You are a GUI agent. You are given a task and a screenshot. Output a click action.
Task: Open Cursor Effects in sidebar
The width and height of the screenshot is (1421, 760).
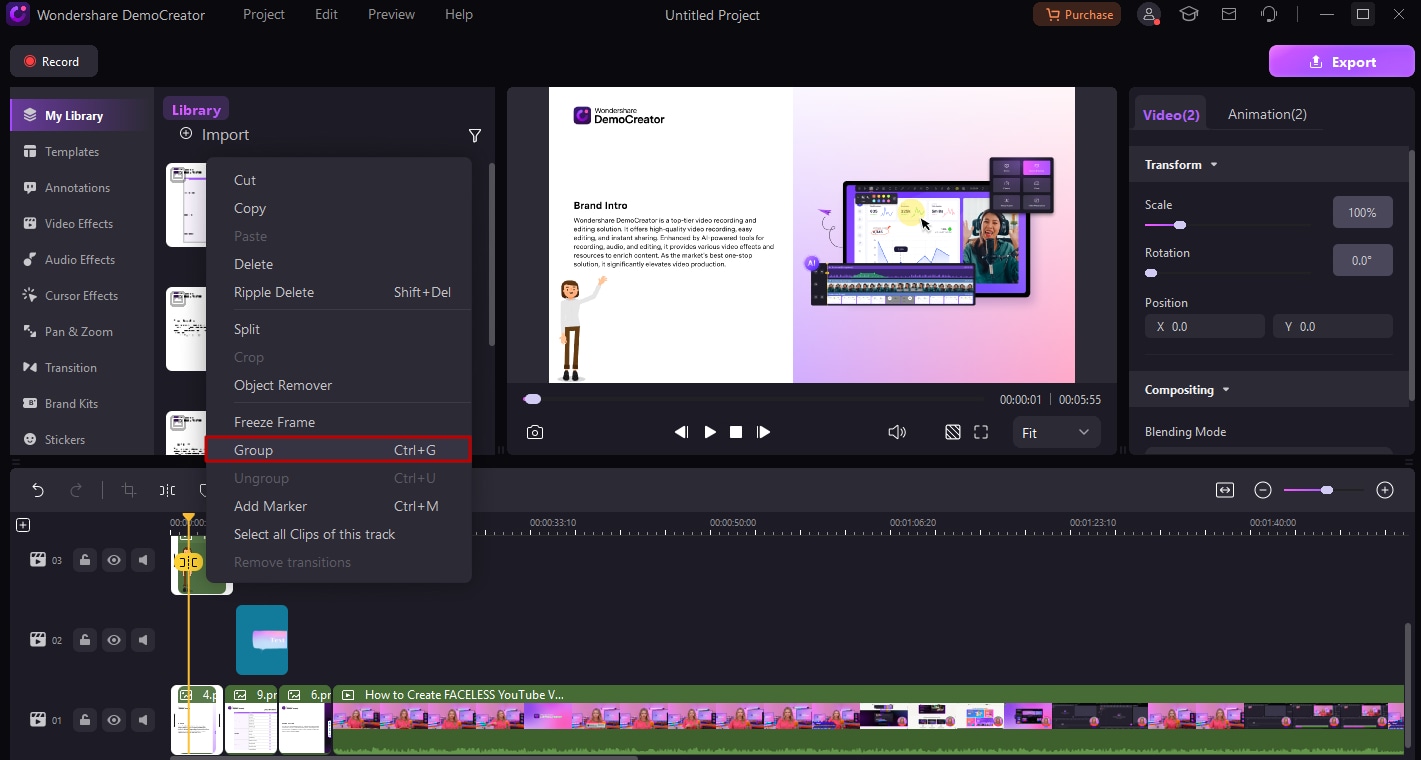tap(82, 296)
